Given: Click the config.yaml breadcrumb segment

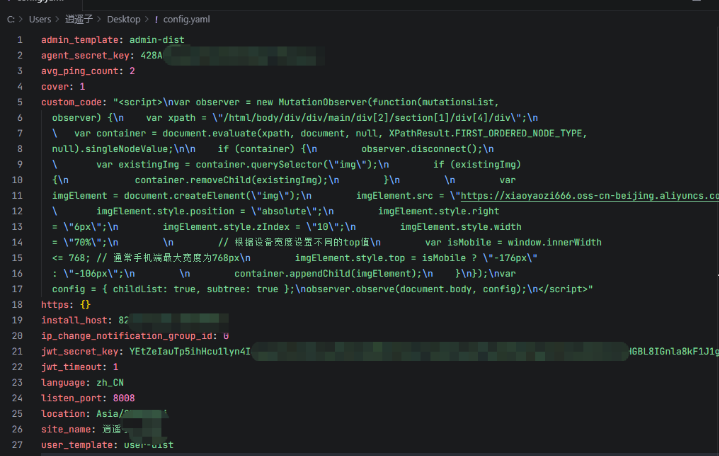Looking at the screenshot, I should pos(187,19).
